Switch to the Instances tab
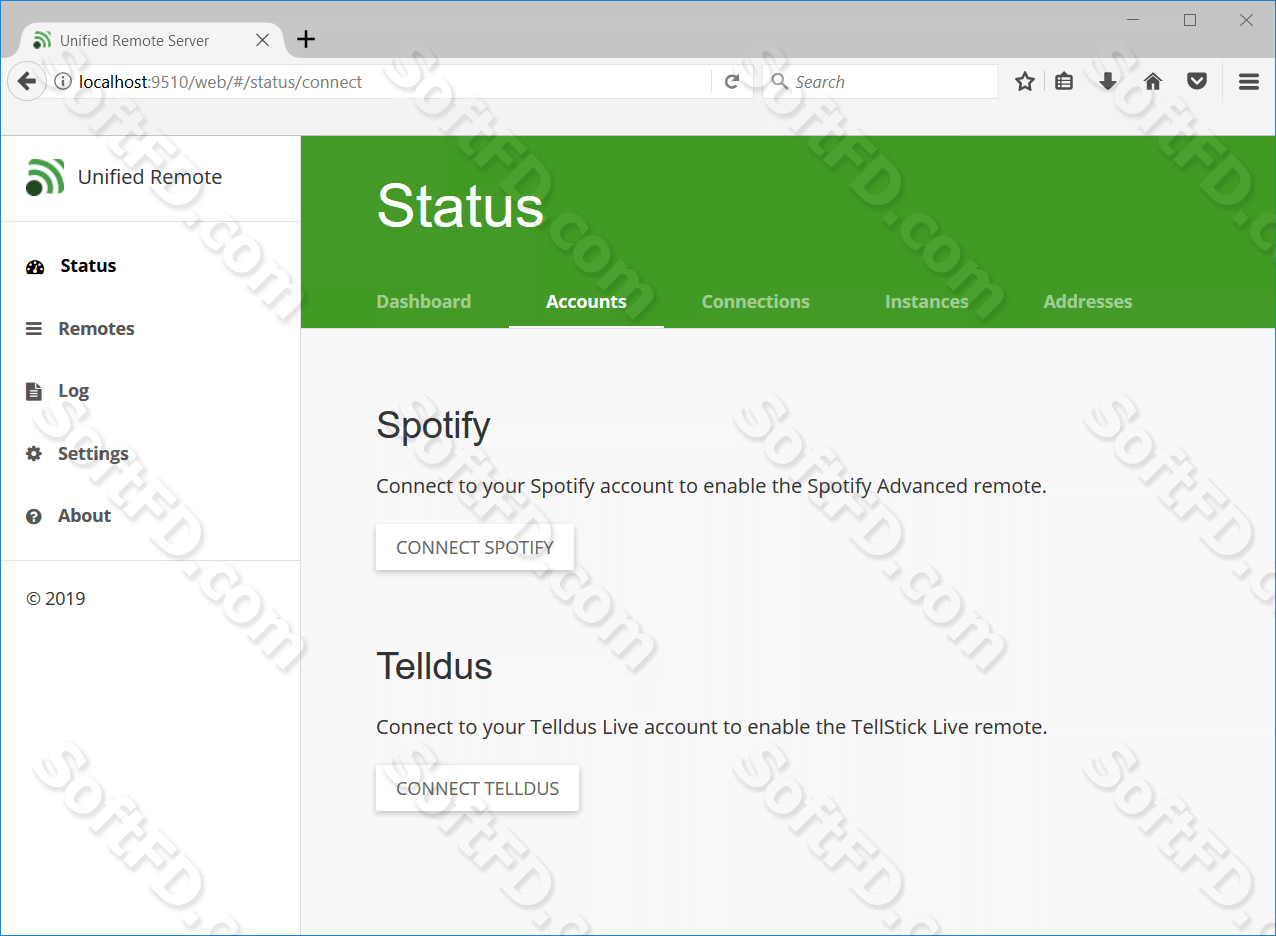The width and height of the screenshot is (1276, 936). tap(926, 301)
